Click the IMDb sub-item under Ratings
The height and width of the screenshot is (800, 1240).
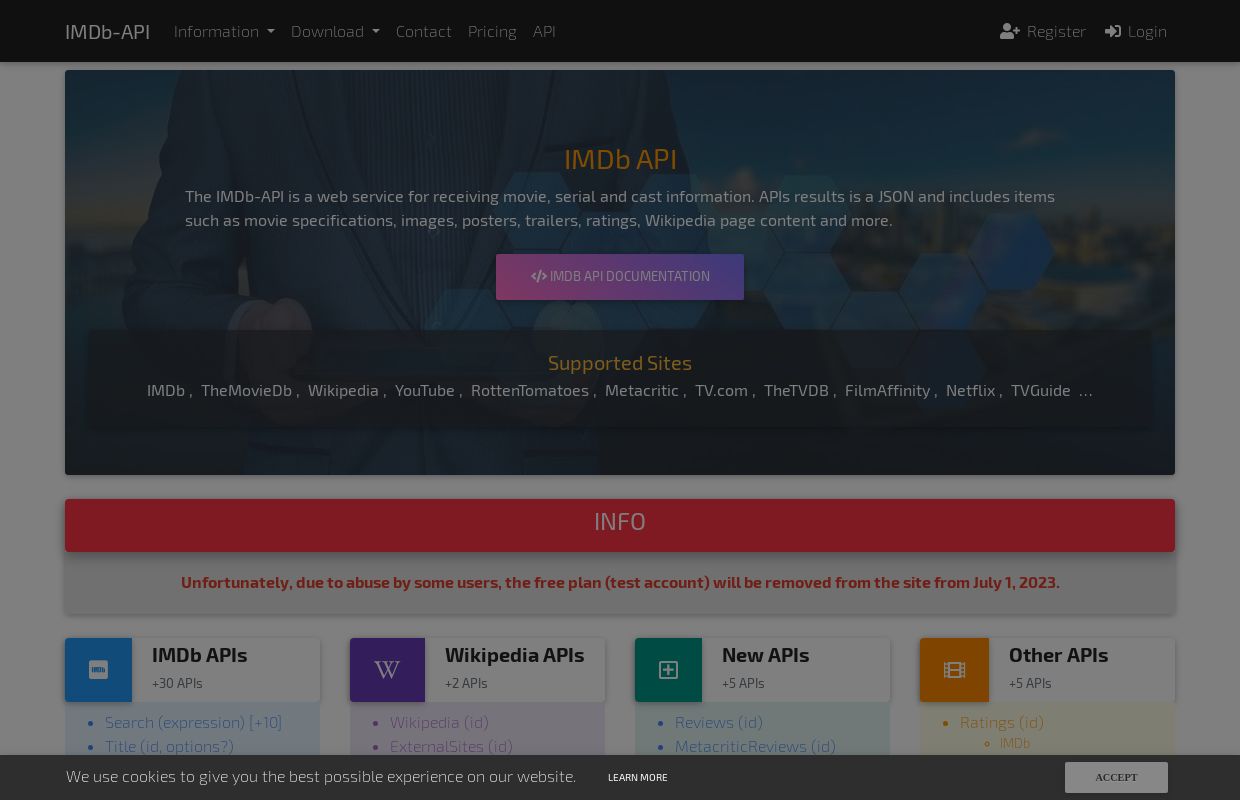coord(1014,743)
